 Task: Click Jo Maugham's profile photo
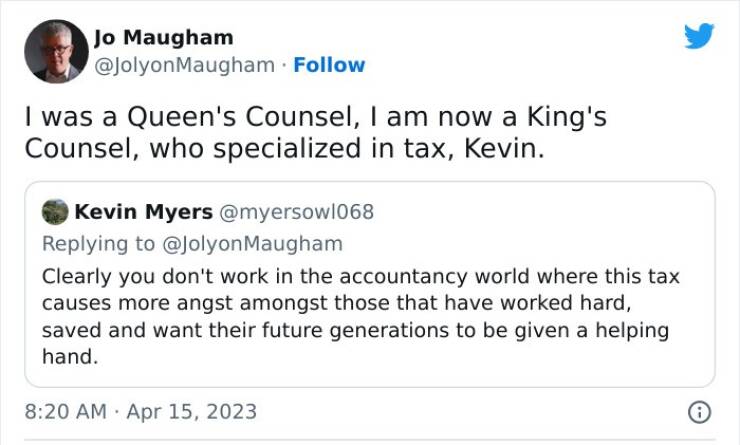56,51
